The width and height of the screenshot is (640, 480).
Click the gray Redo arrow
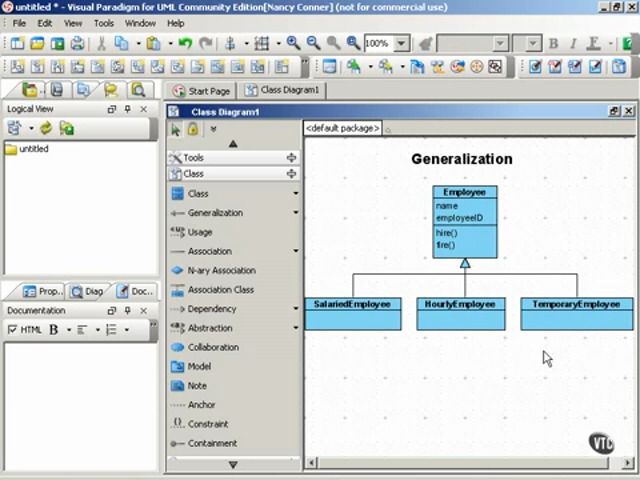206,43
